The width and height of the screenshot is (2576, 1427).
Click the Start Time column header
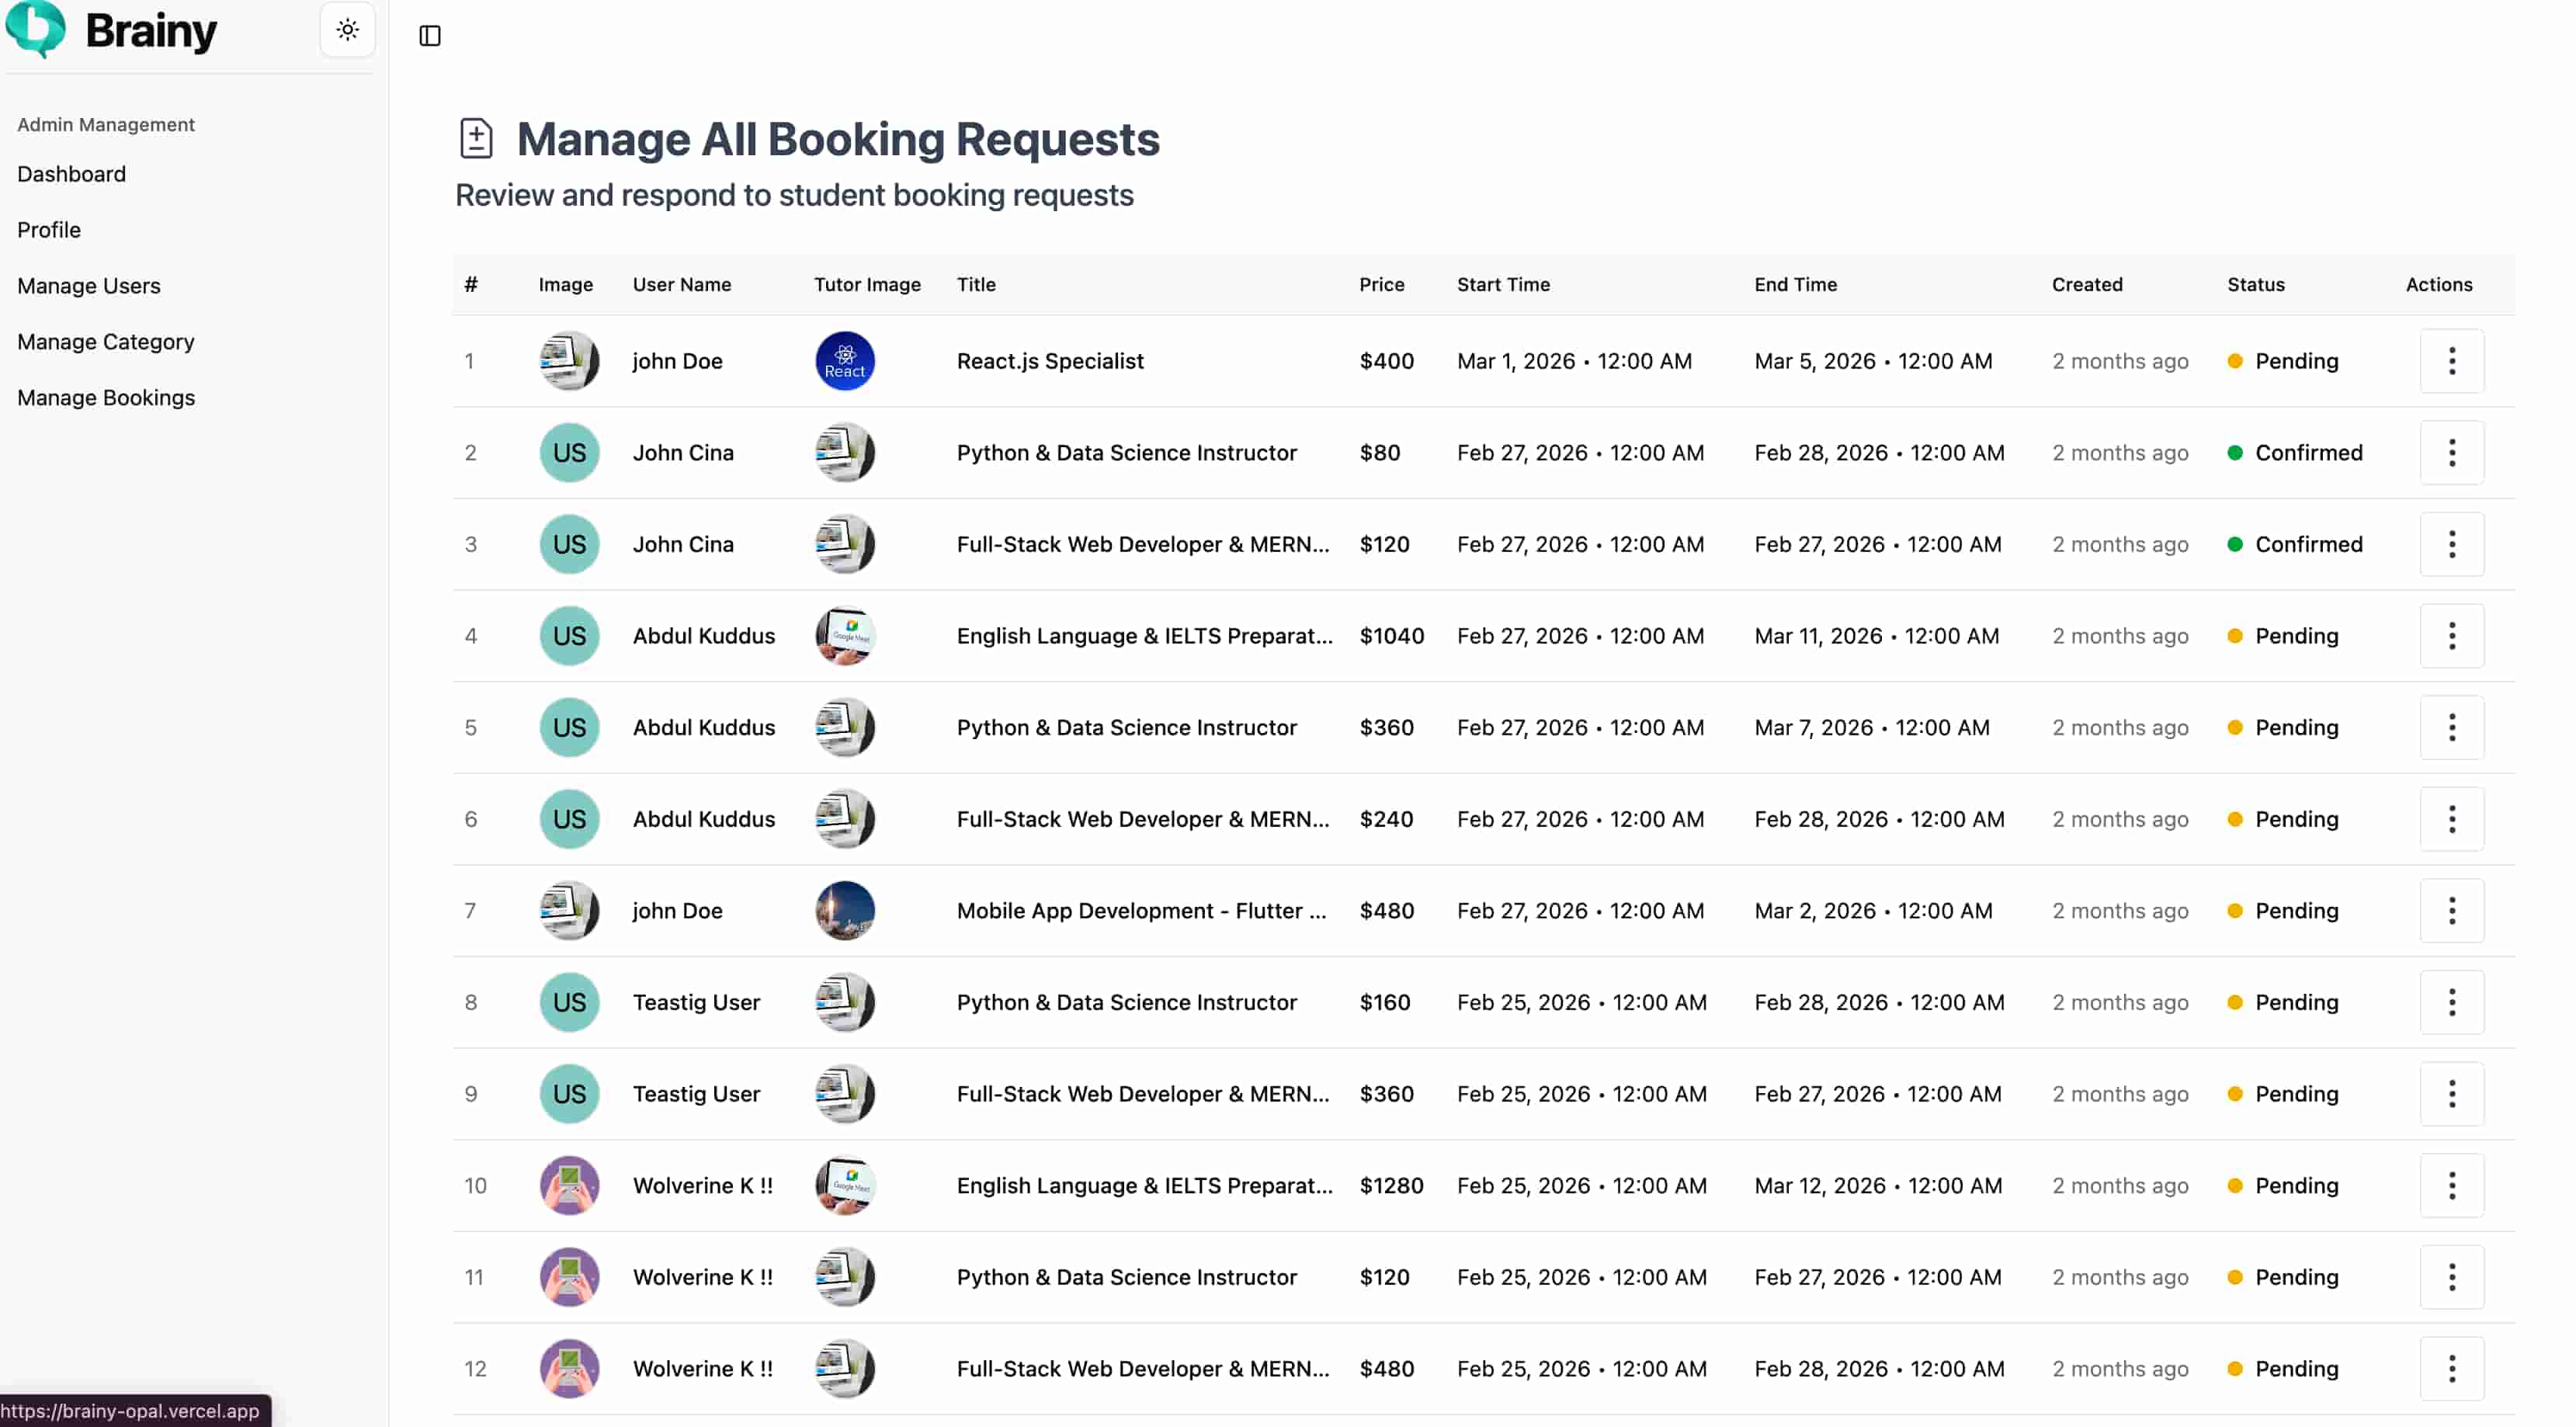[1503, 285]
